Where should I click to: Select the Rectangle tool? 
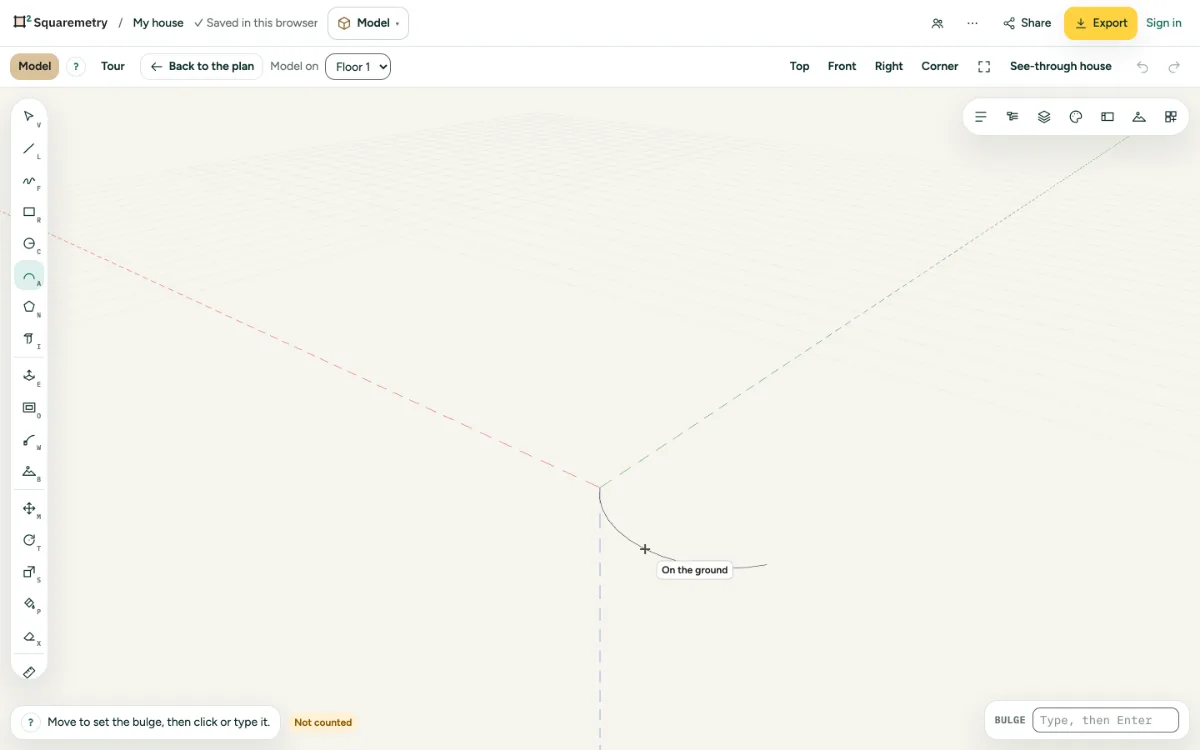[29, 213]
